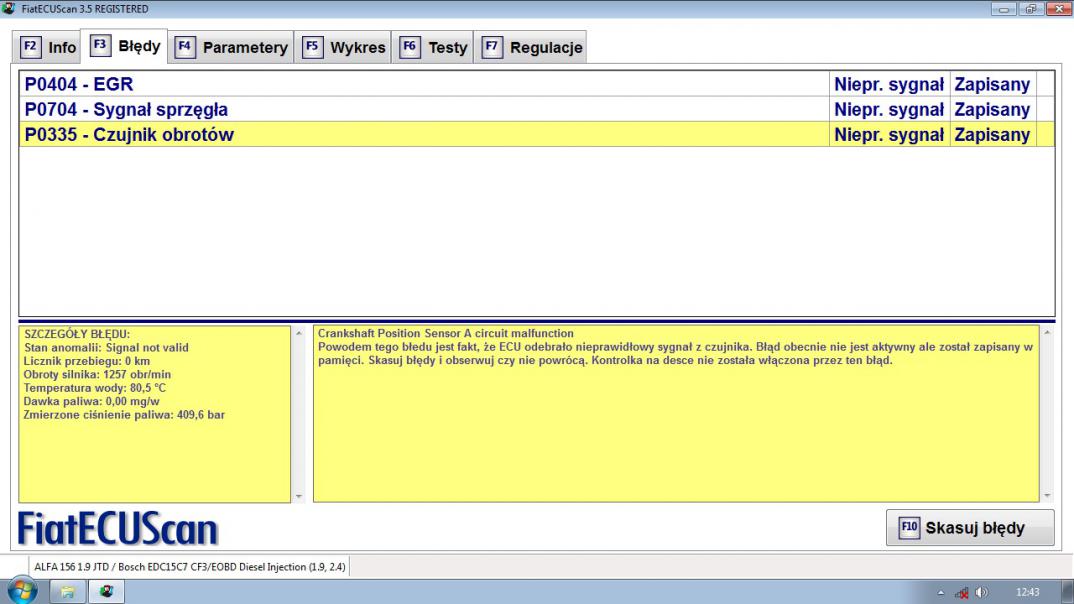Screen dimensions: 1074x604
Task: Click the F5 key icon
Action: [312, 47]
